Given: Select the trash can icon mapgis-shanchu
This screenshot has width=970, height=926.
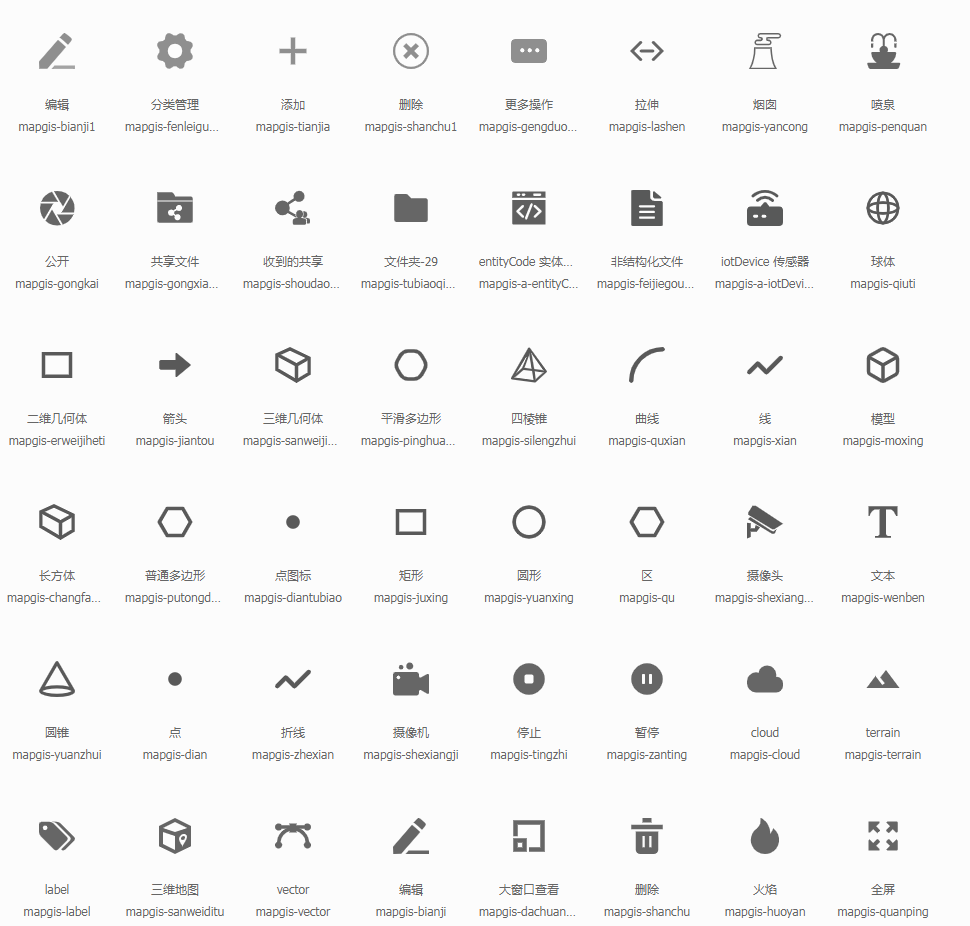Looking at the screenshot, I should click(x=647, y=836).
